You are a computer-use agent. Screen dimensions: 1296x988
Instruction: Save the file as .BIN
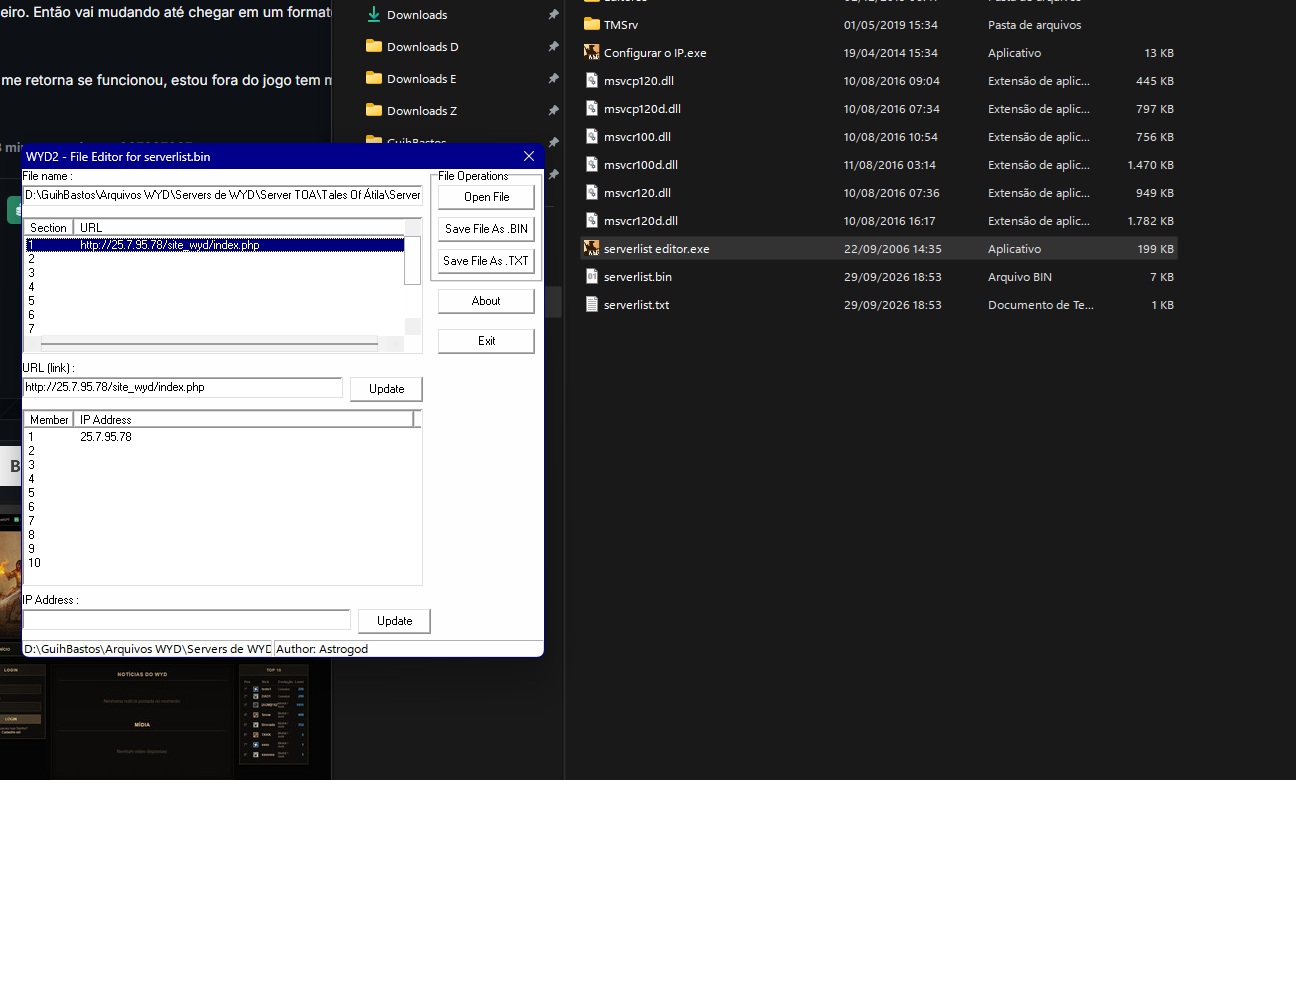coord(486,229)
